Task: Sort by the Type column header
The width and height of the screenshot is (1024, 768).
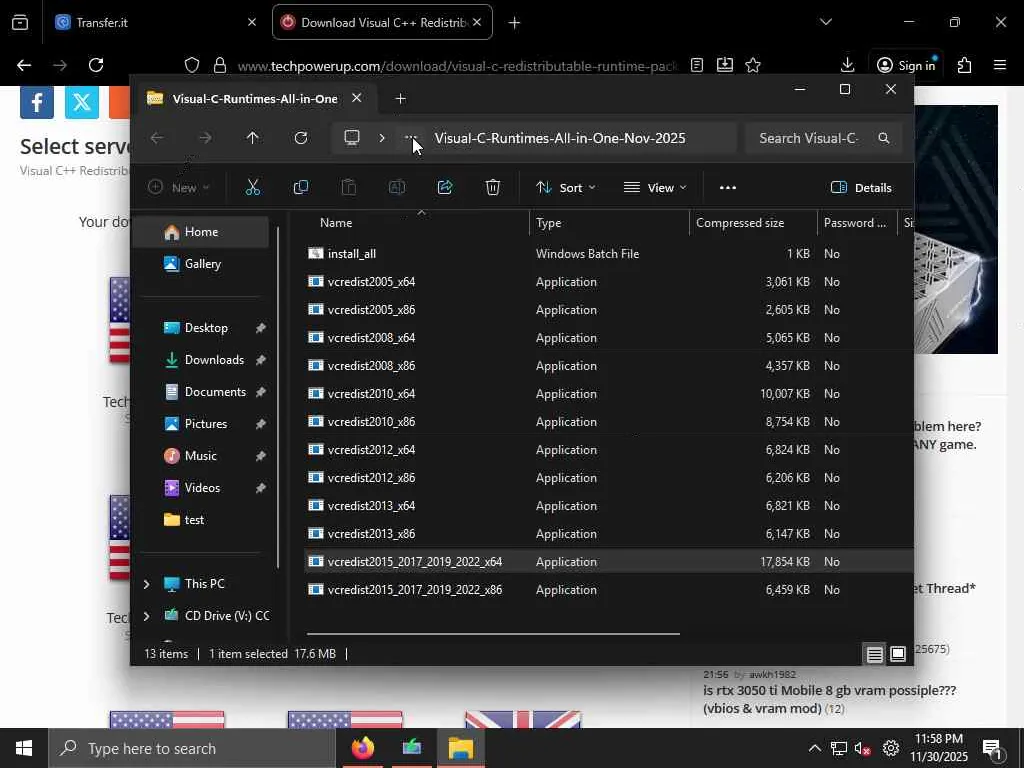Action: pos(549,223)
